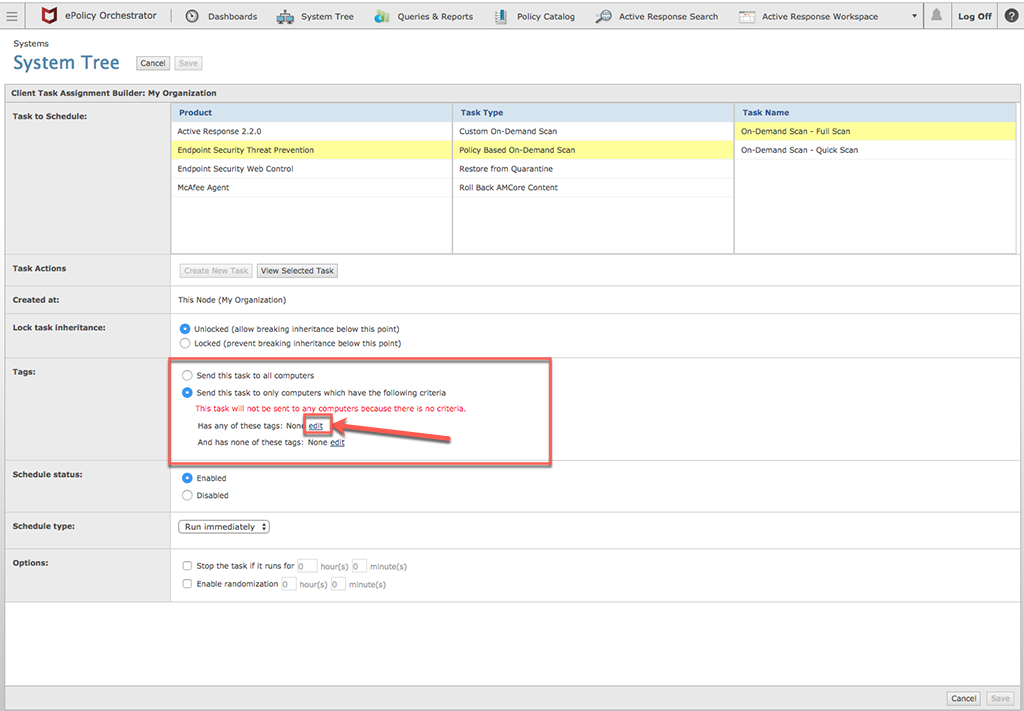Click the bottom Cancel button
The image size is (1024, 711).
tap(963, 698)
